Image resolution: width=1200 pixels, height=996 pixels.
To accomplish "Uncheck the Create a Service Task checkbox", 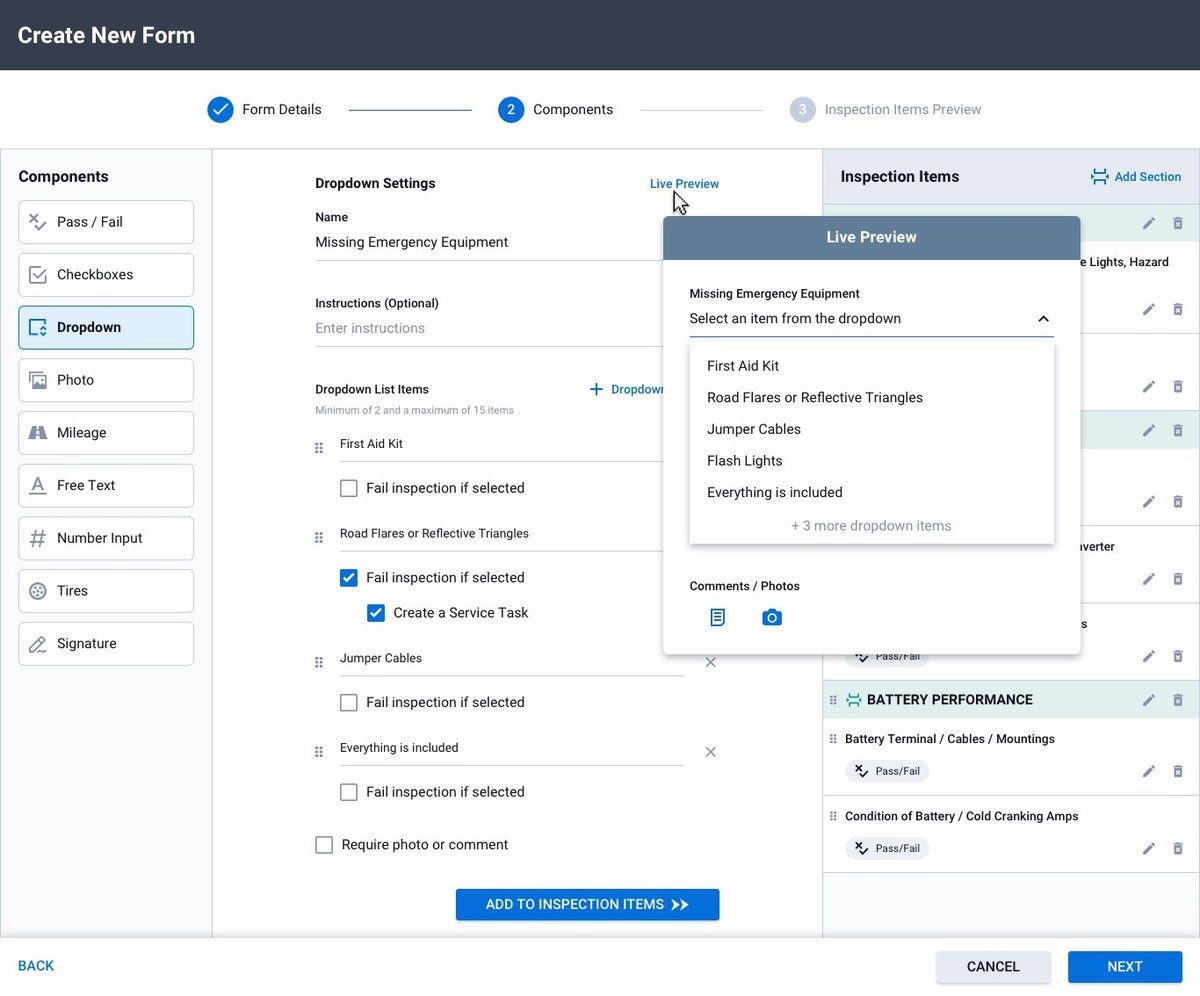I will [376, 612].
